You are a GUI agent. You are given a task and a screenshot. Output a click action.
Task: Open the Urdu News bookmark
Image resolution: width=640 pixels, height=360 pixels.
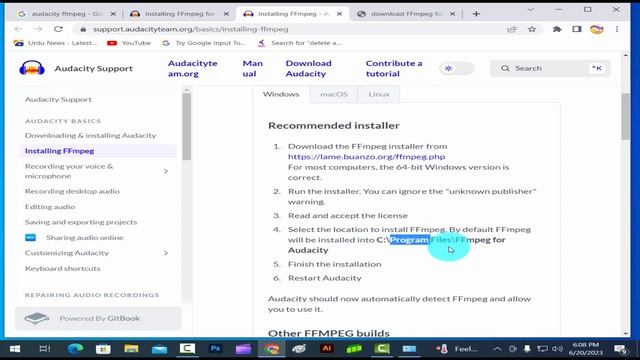coord(56,43)
